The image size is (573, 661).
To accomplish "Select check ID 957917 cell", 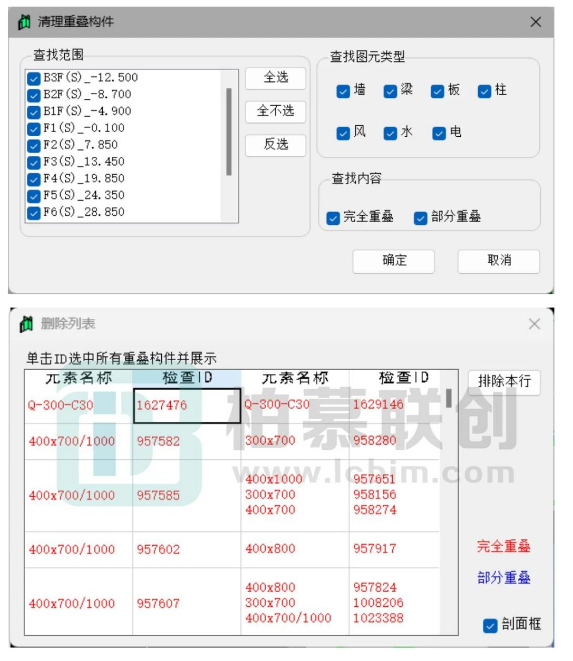I will [394, 549].
